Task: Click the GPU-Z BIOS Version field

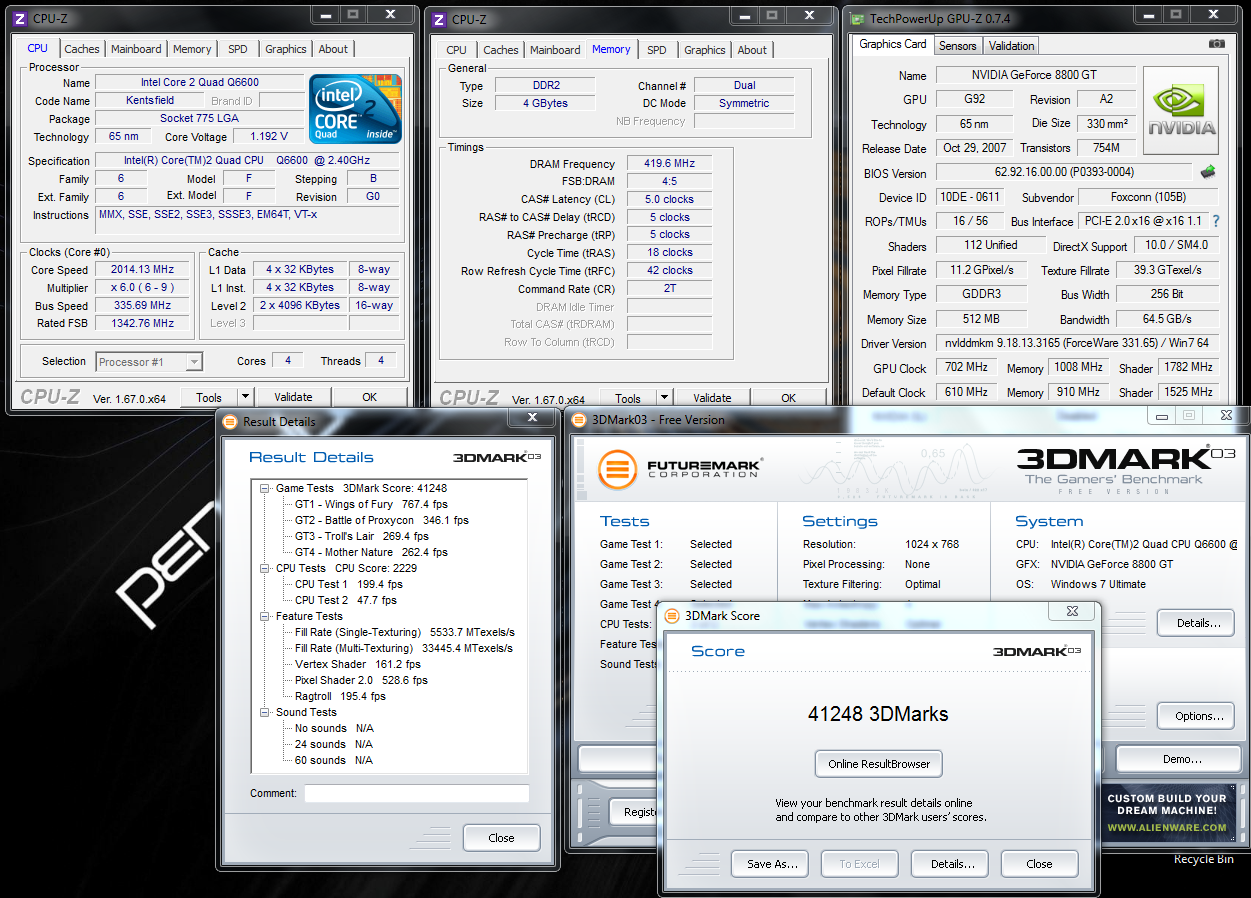Action: pos(1064,172)
